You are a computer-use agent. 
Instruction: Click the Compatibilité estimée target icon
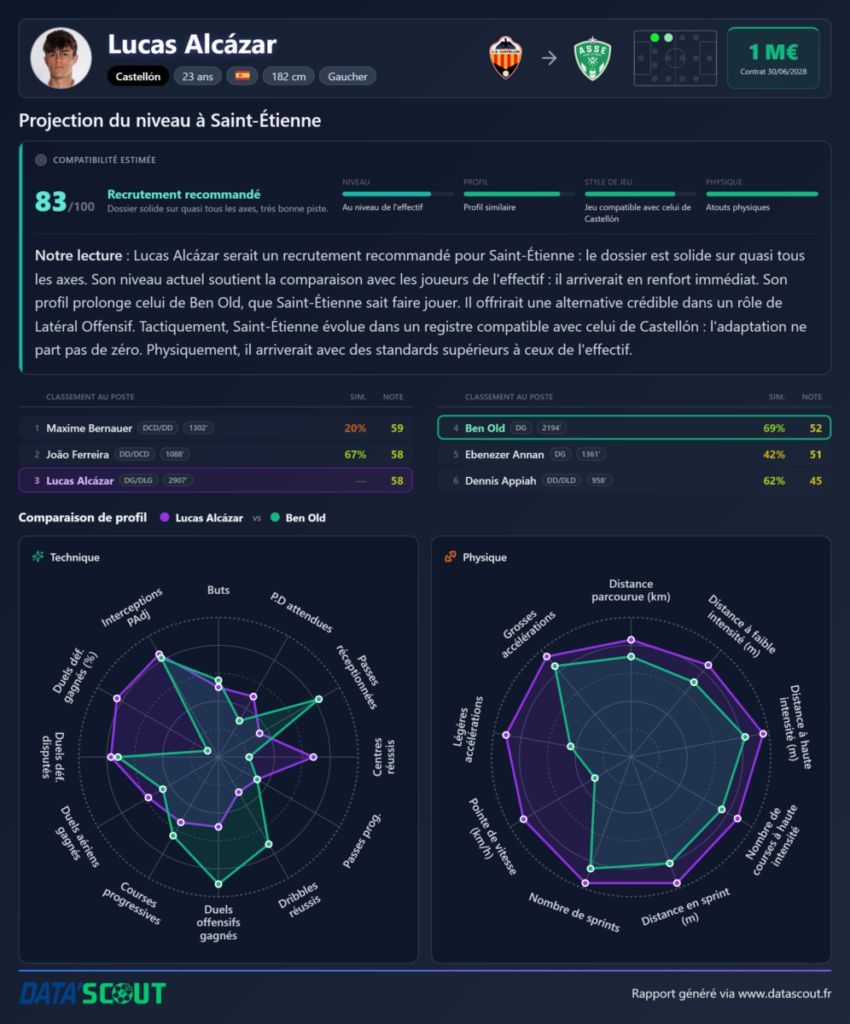coord(40,160)
